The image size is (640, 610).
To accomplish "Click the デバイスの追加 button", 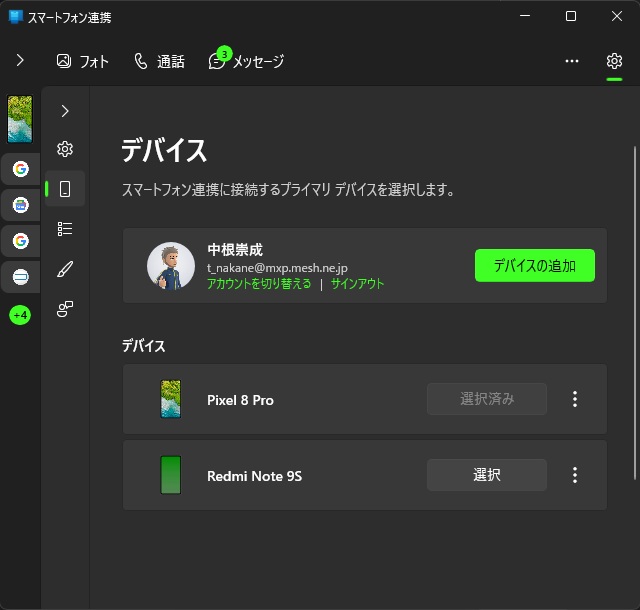I will click(535, 265).
